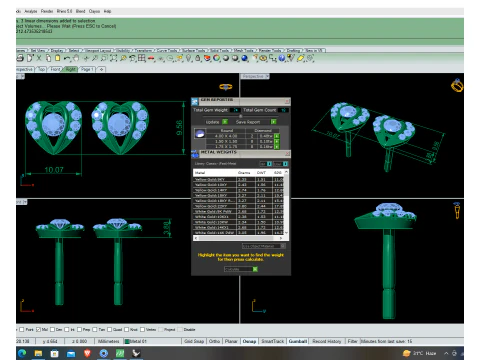The width and height of the screenshot is (480, 360).
Task: Click the yellow pencil icon in toolbar
Action: coord(300,58)
